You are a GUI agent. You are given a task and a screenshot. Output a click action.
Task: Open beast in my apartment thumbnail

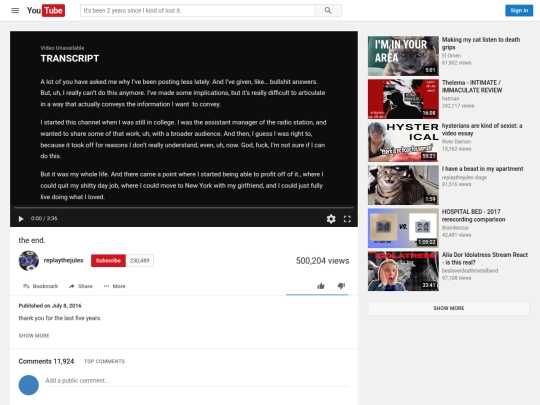403,185
